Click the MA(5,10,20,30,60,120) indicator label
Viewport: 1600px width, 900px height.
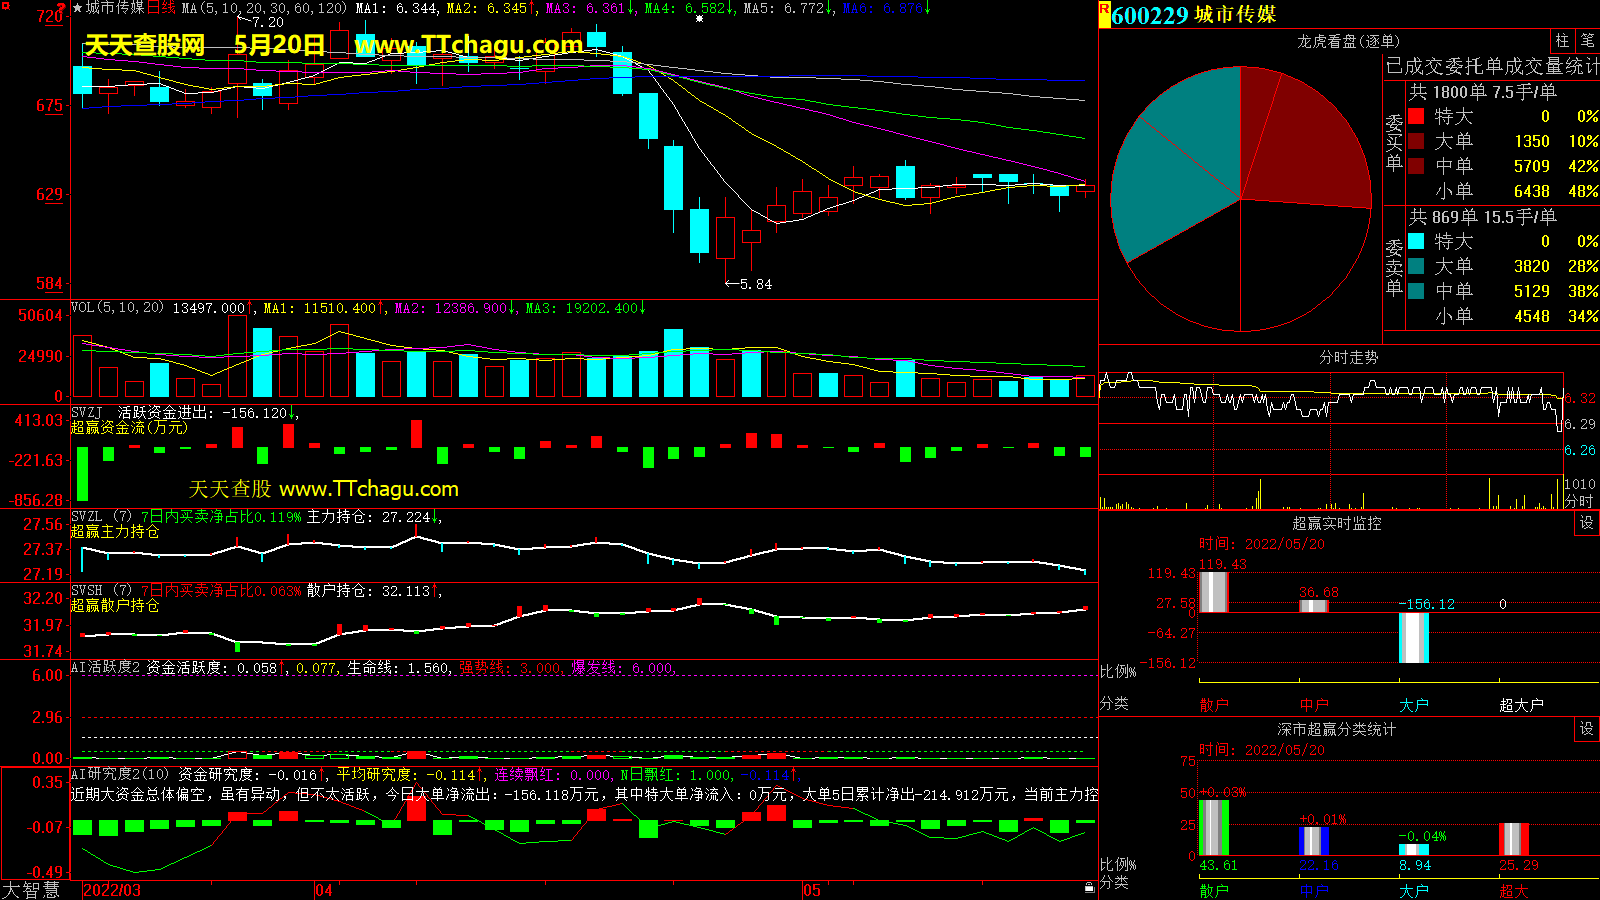click(264, 8)
